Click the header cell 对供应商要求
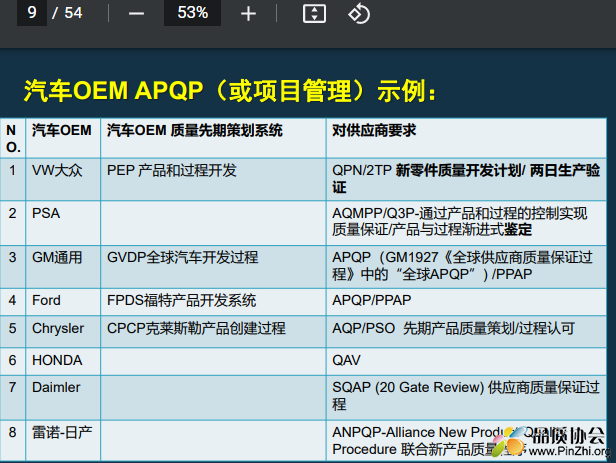 pos(466,138)
